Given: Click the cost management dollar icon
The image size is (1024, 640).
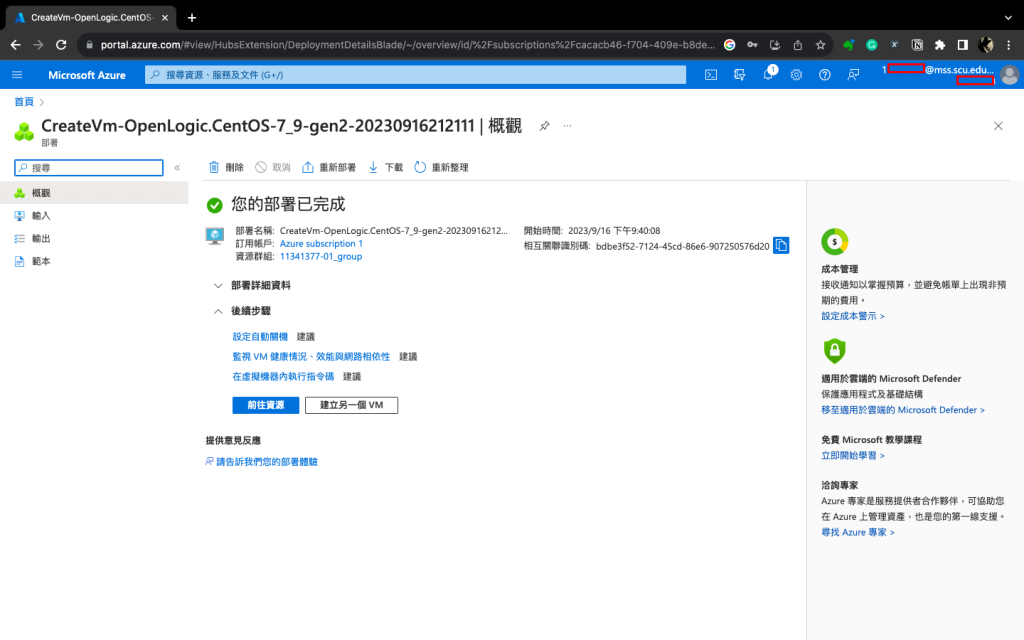Looking at the screenshot, I should 835,242.
